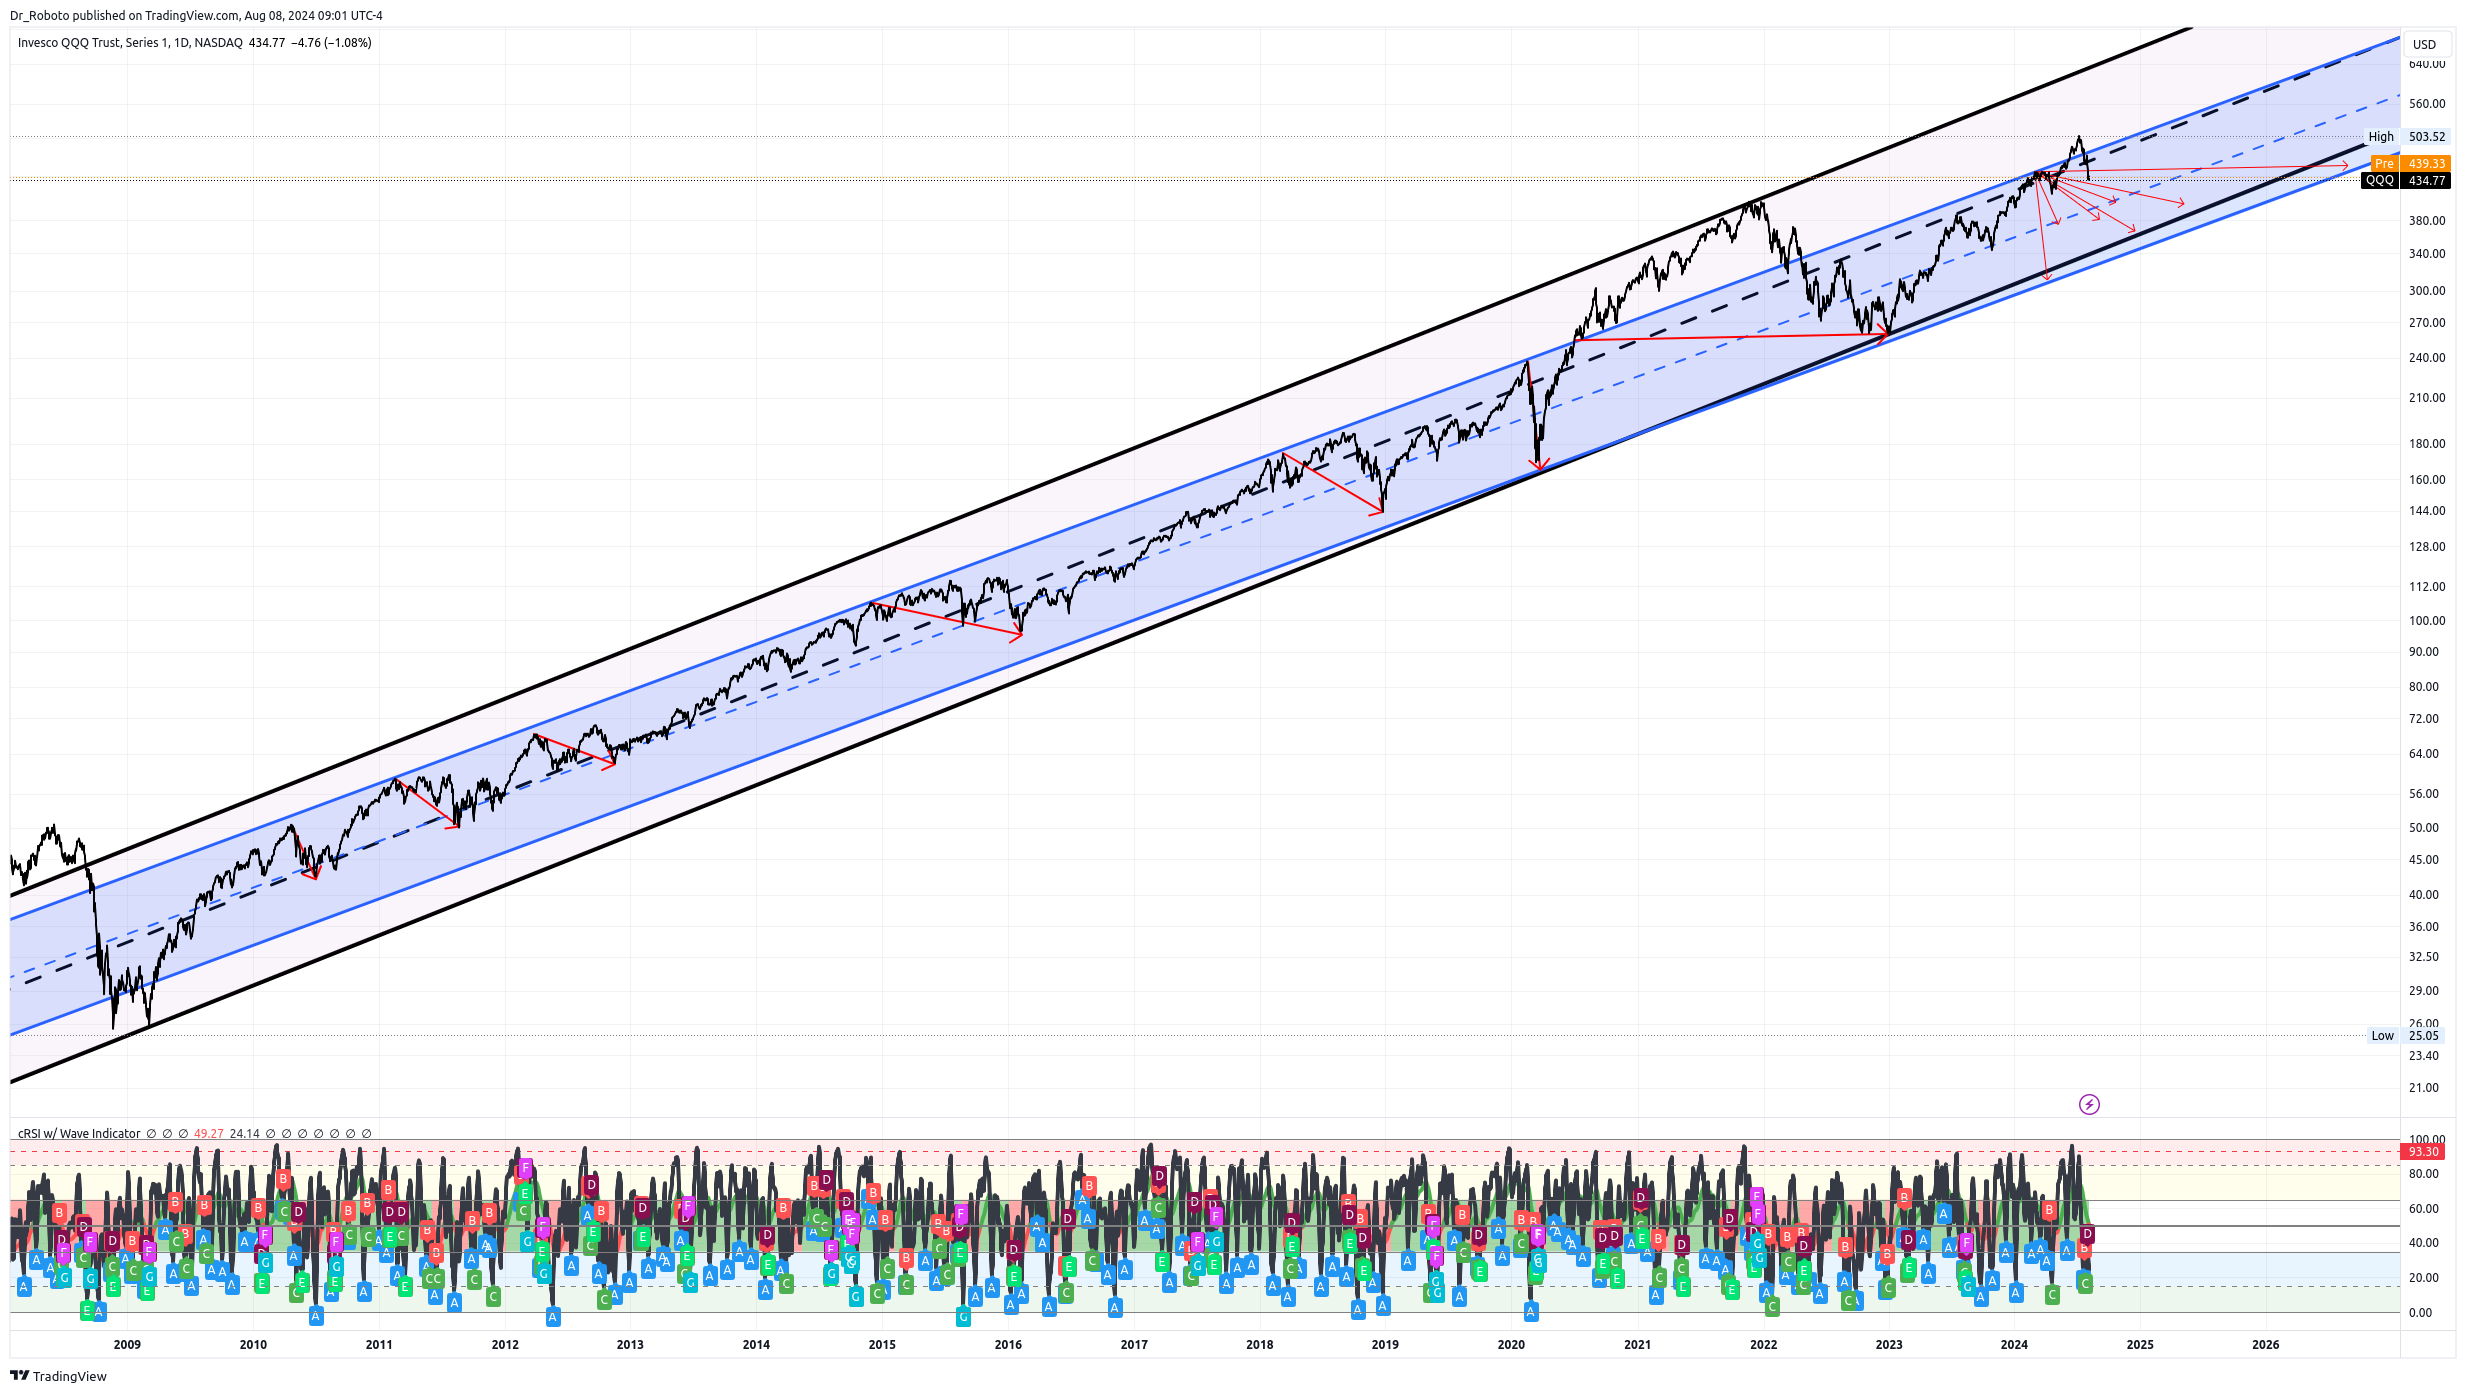This screenshot has height=1393, width=2466.
Task: Click the 2016 label on time axis
Action: (1008, 1344)
